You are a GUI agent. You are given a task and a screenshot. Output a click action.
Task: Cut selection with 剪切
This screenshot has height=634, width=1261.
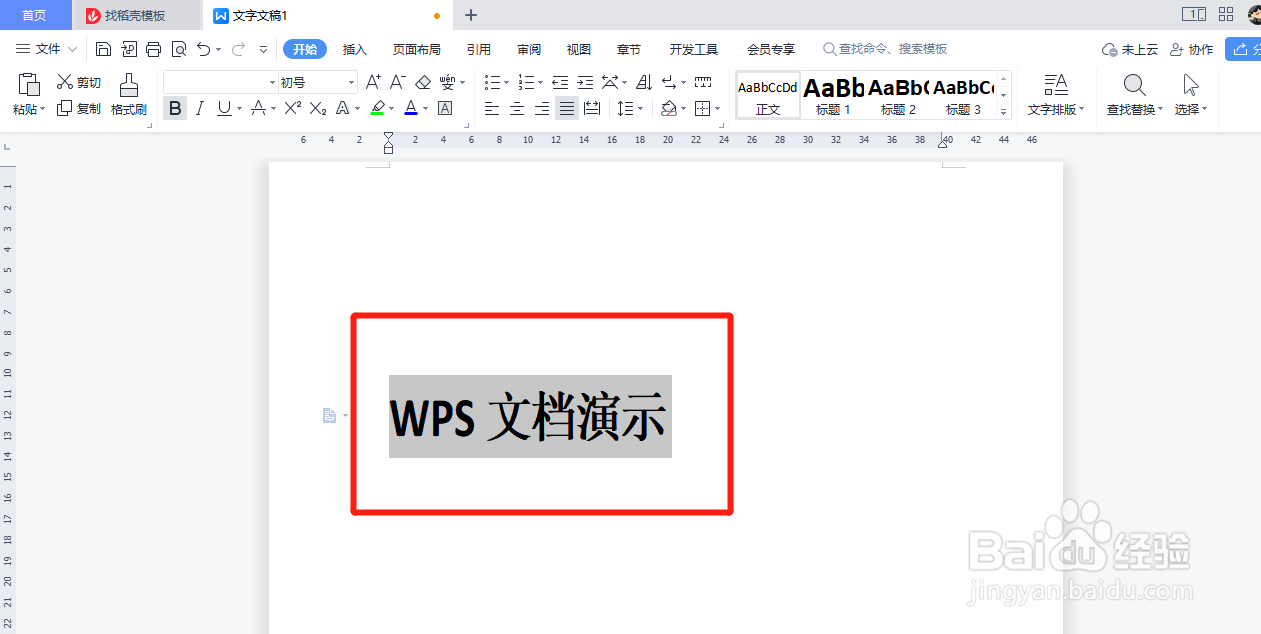[x=79, y=82]
